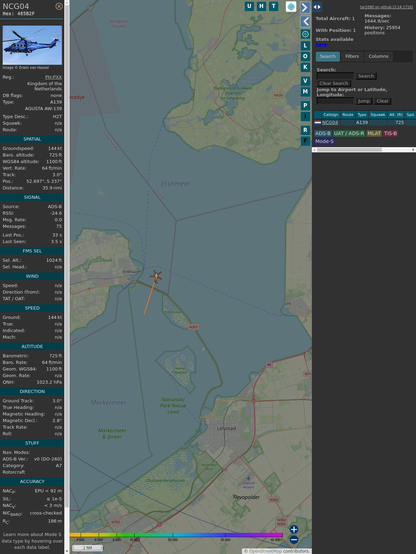Click the AGUSTA AW-139 type description
Viewport: 416px width, 554px height.
click(43, 109)
